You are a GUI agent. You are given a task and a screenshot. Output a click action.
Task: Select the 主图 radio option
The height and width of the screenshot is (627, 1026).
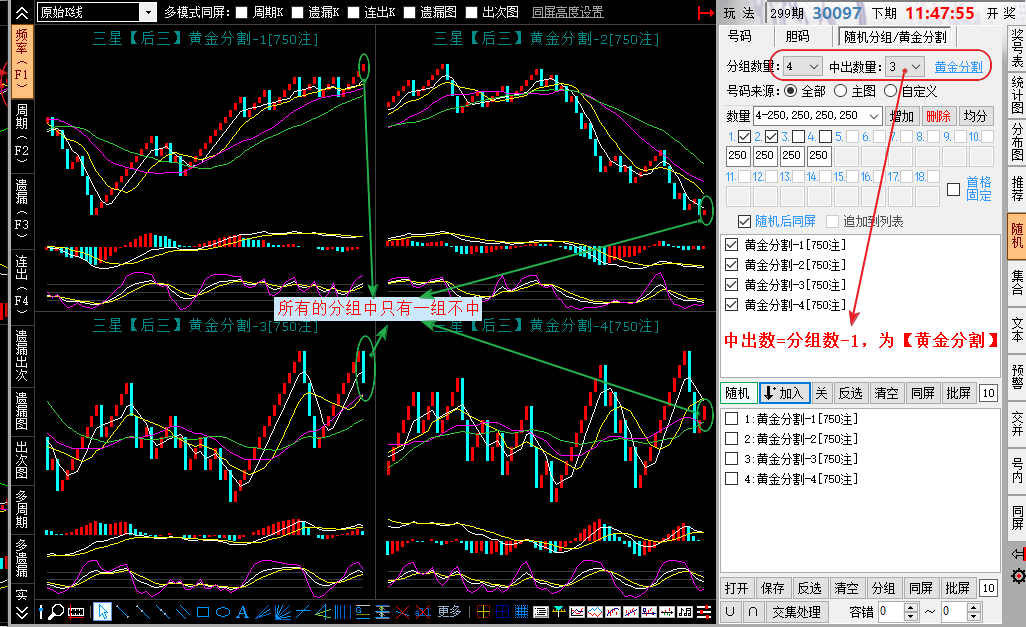840,91
